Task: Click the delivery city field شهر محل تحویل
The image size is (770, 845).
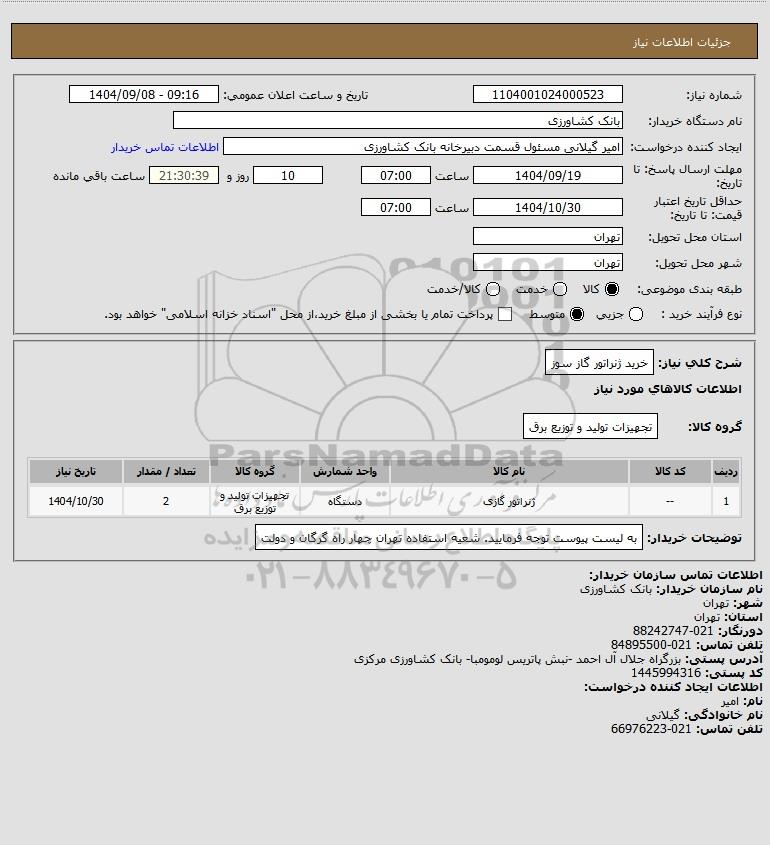Action: pyautogui.click(x=547, y=262)
